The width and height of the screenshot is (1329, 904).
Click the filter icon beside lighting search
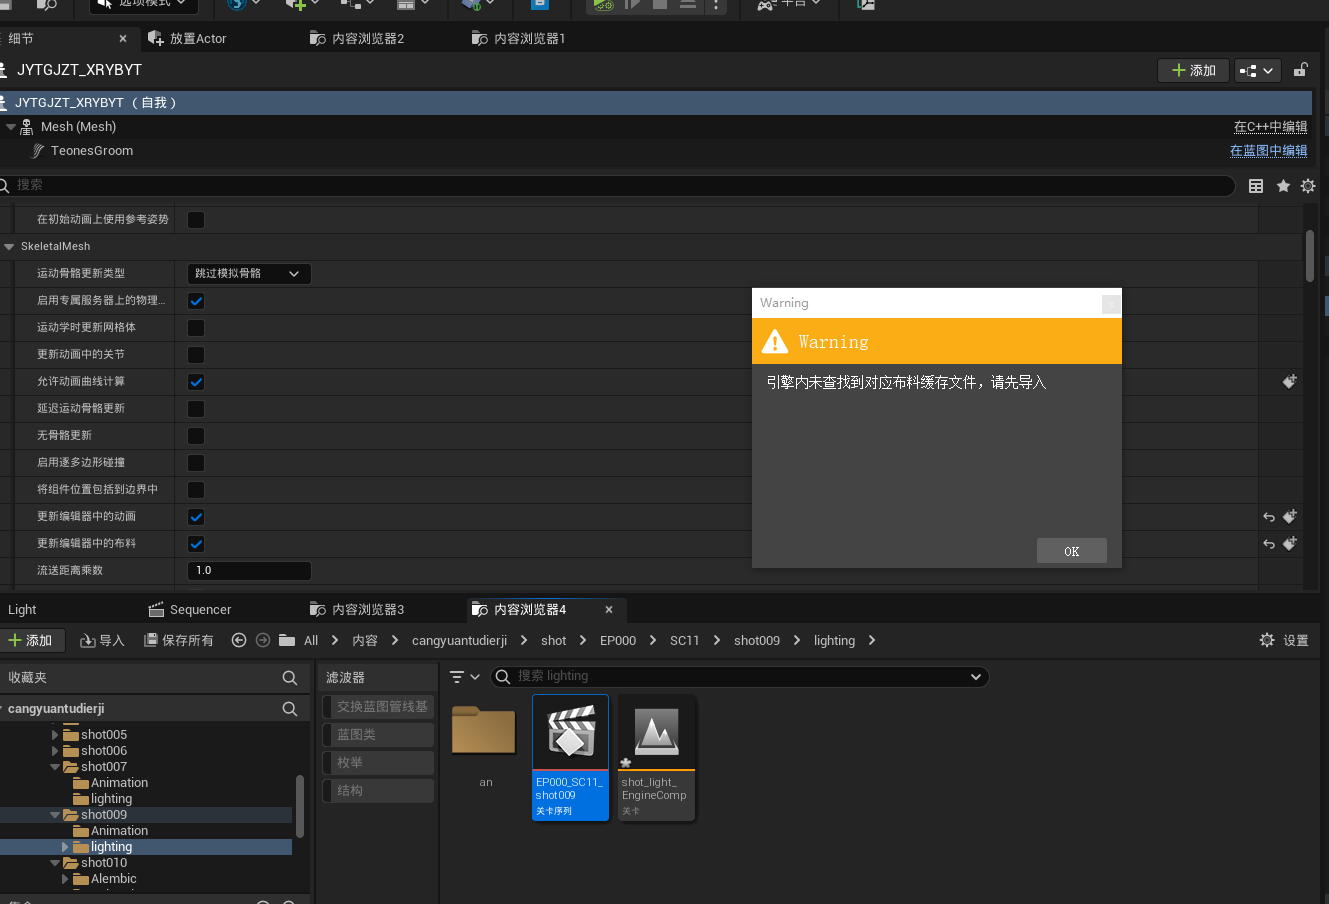458,677
